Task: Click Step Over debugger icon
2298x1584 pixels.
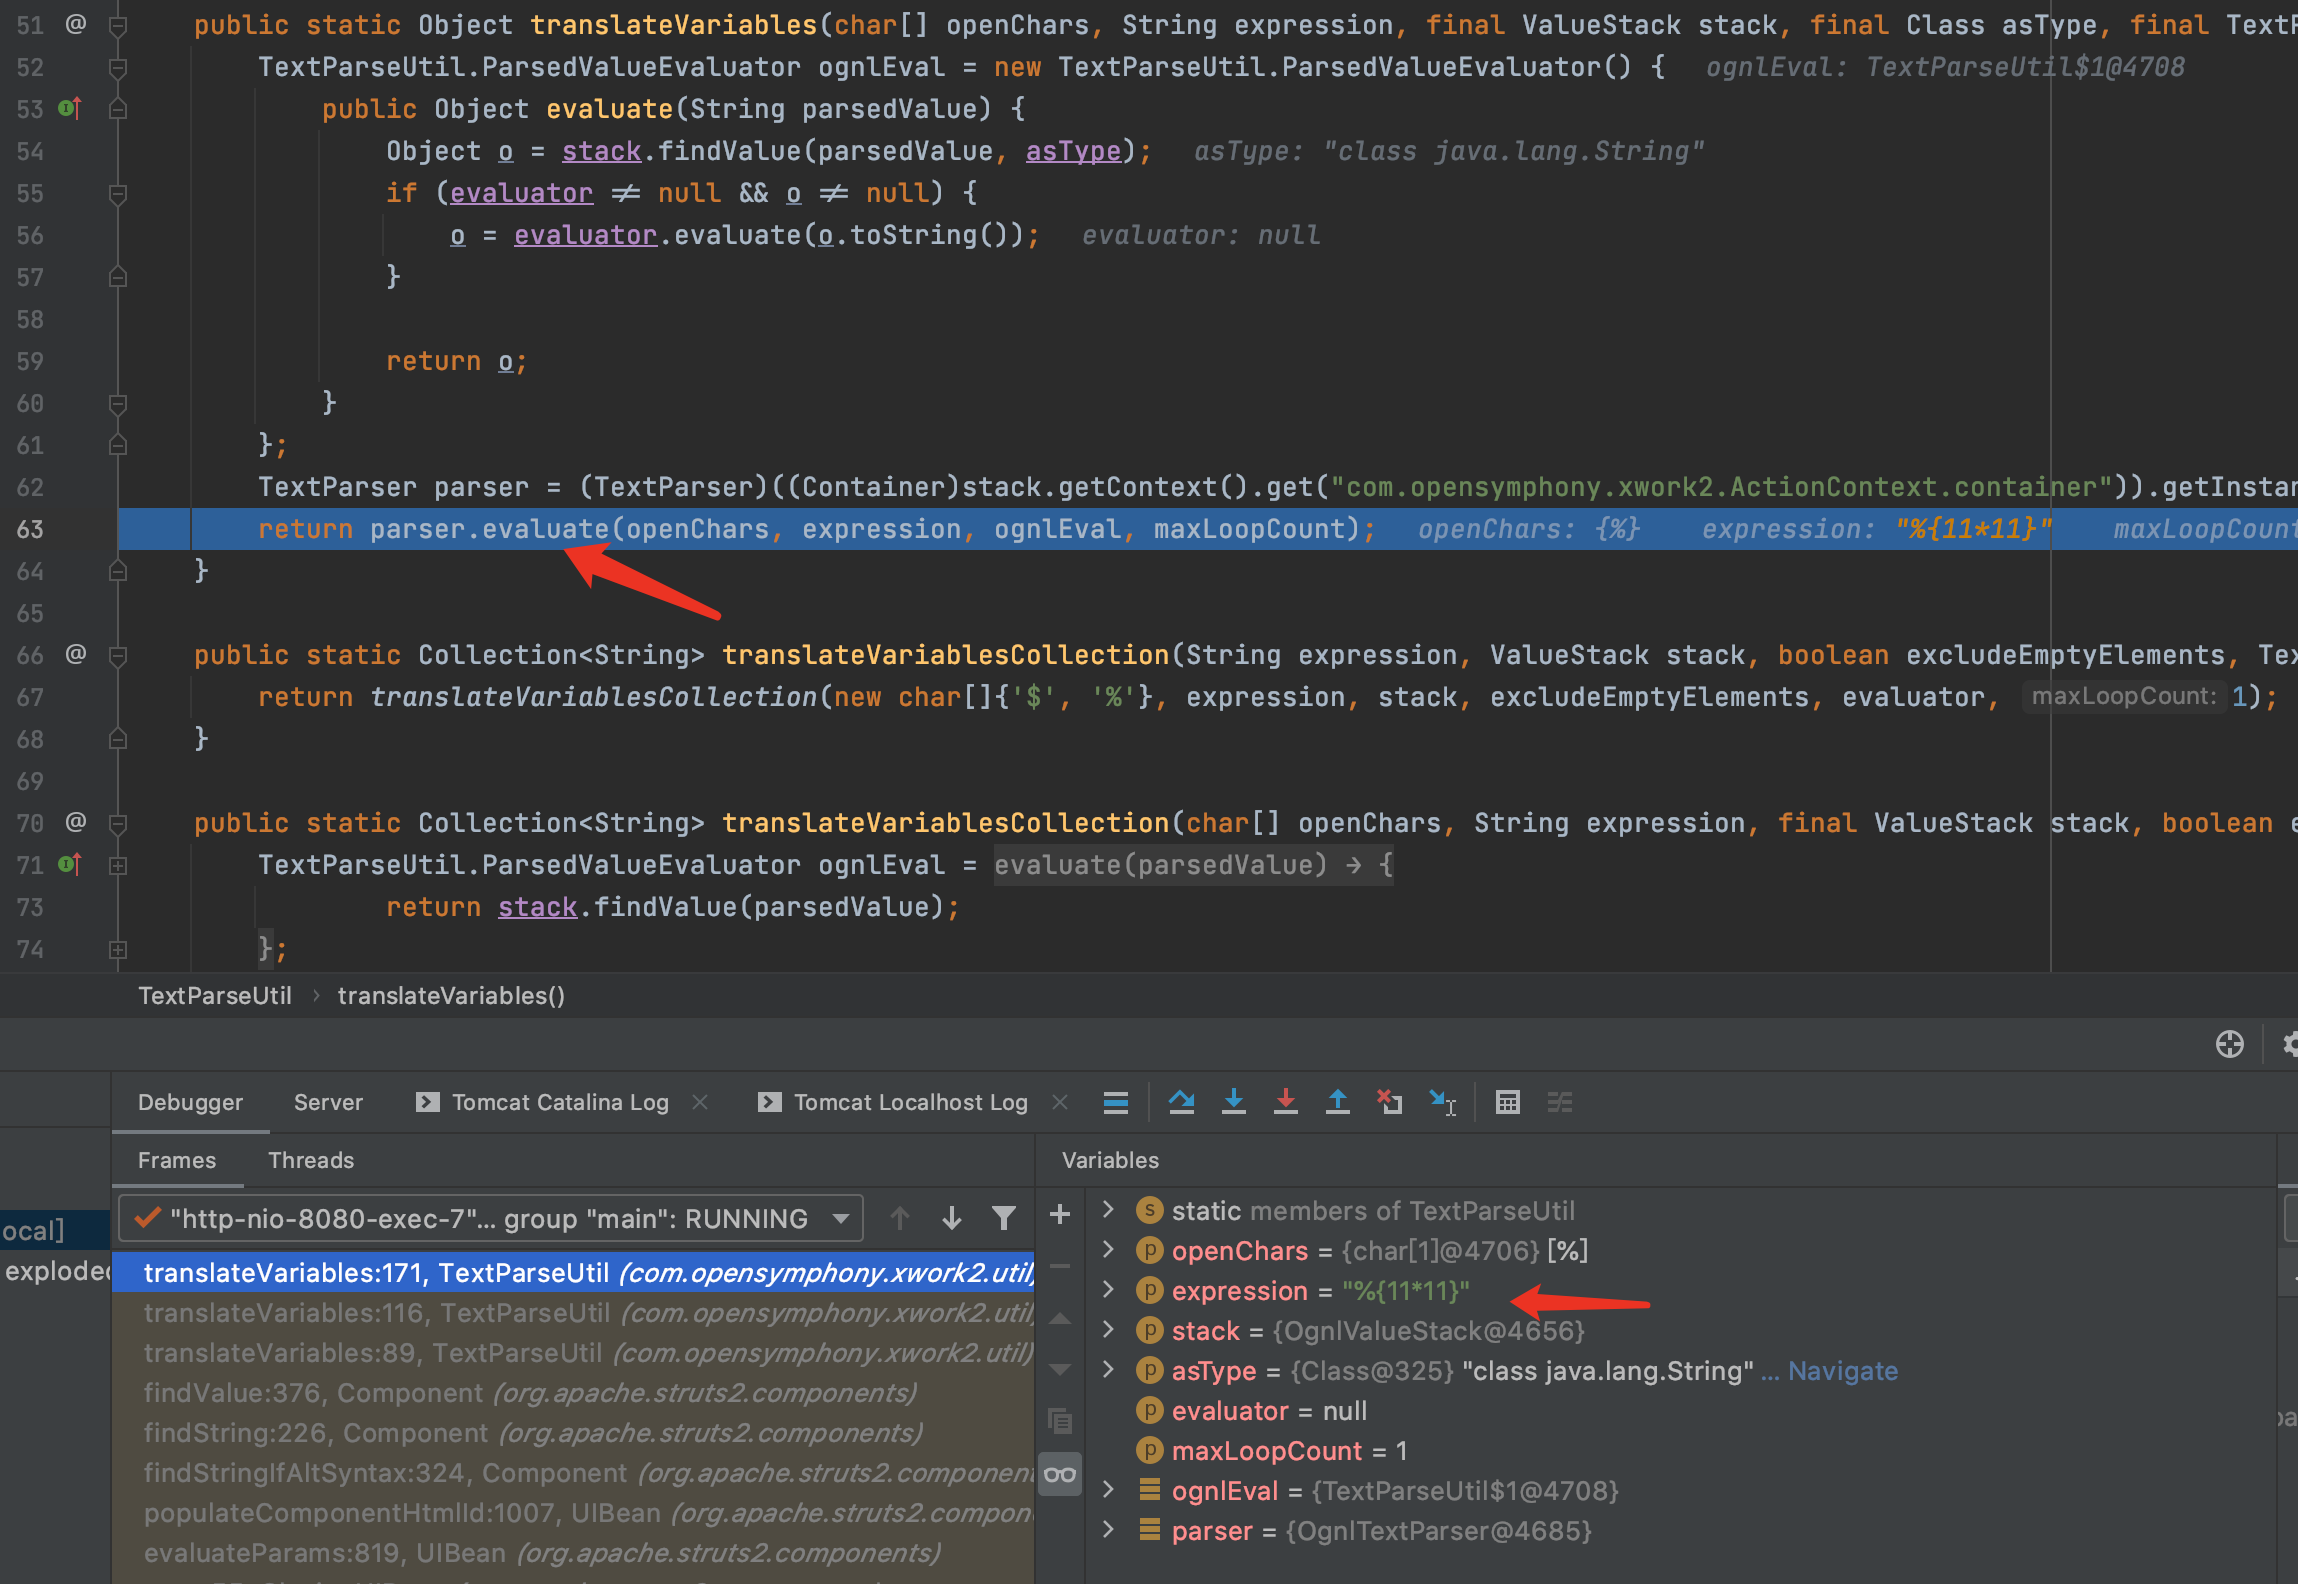Action: pyautogui.click(x=1182, y=1102)
